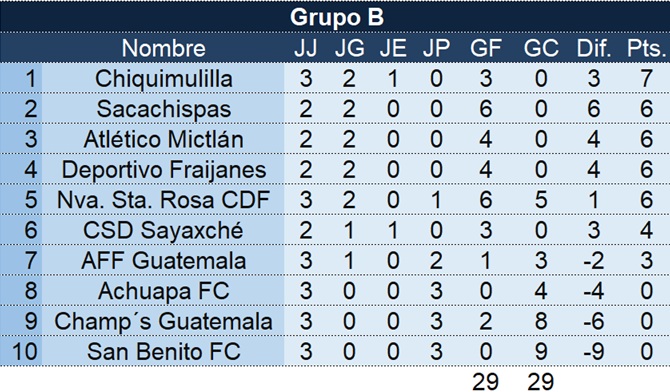The image size is (670, 392).
Task: Click the position number 10 cell
Action: click(24, 352)
